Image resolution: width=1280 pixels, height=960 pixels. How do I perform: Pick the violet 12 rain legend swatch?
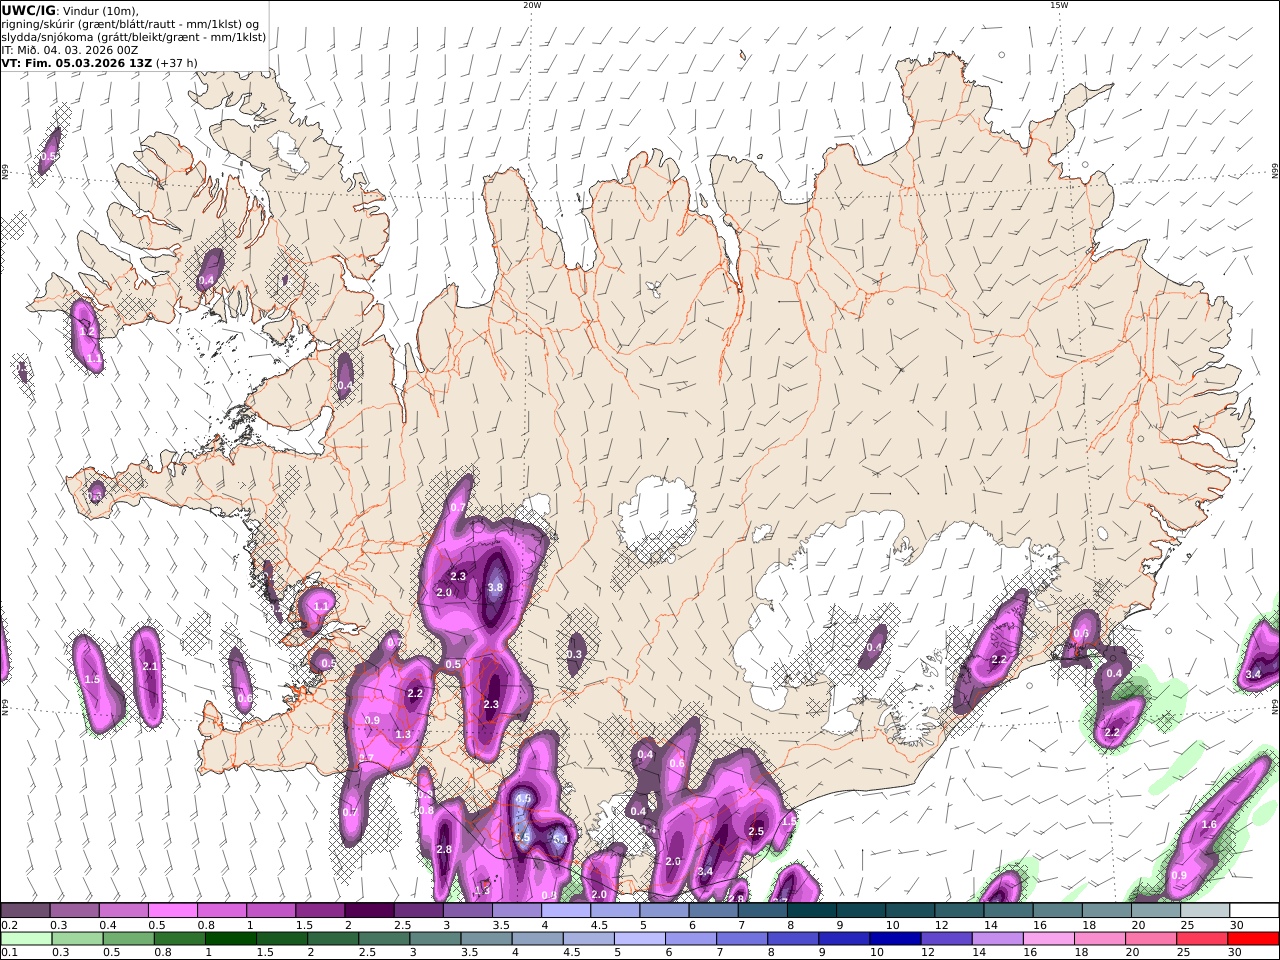click(945, 939)
